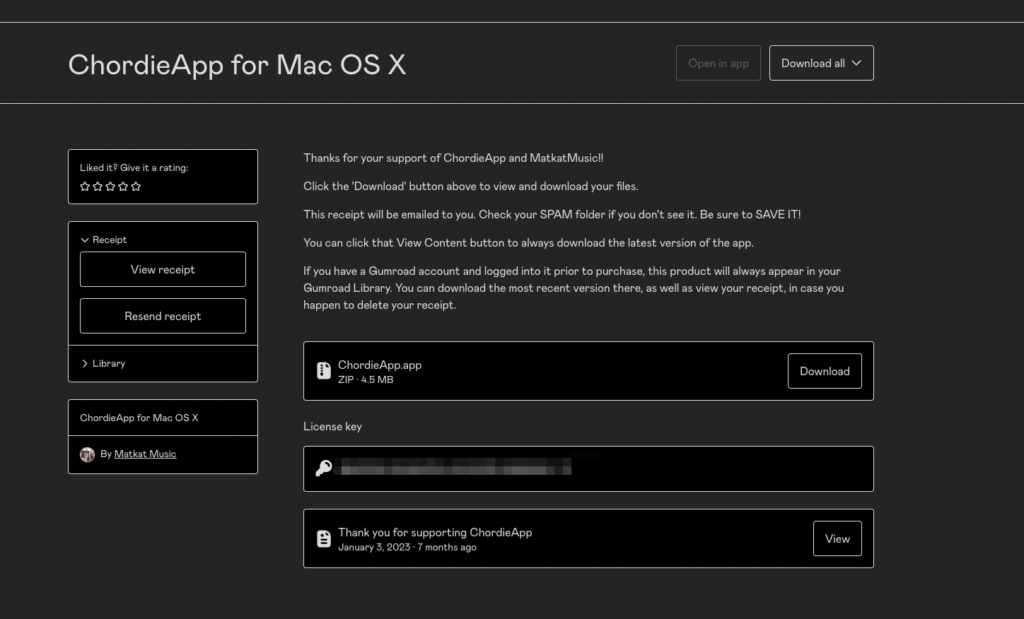The width and height of the screenshot is (1024, 619).
Task: Expand the Library section
Action: coord(104,364)
